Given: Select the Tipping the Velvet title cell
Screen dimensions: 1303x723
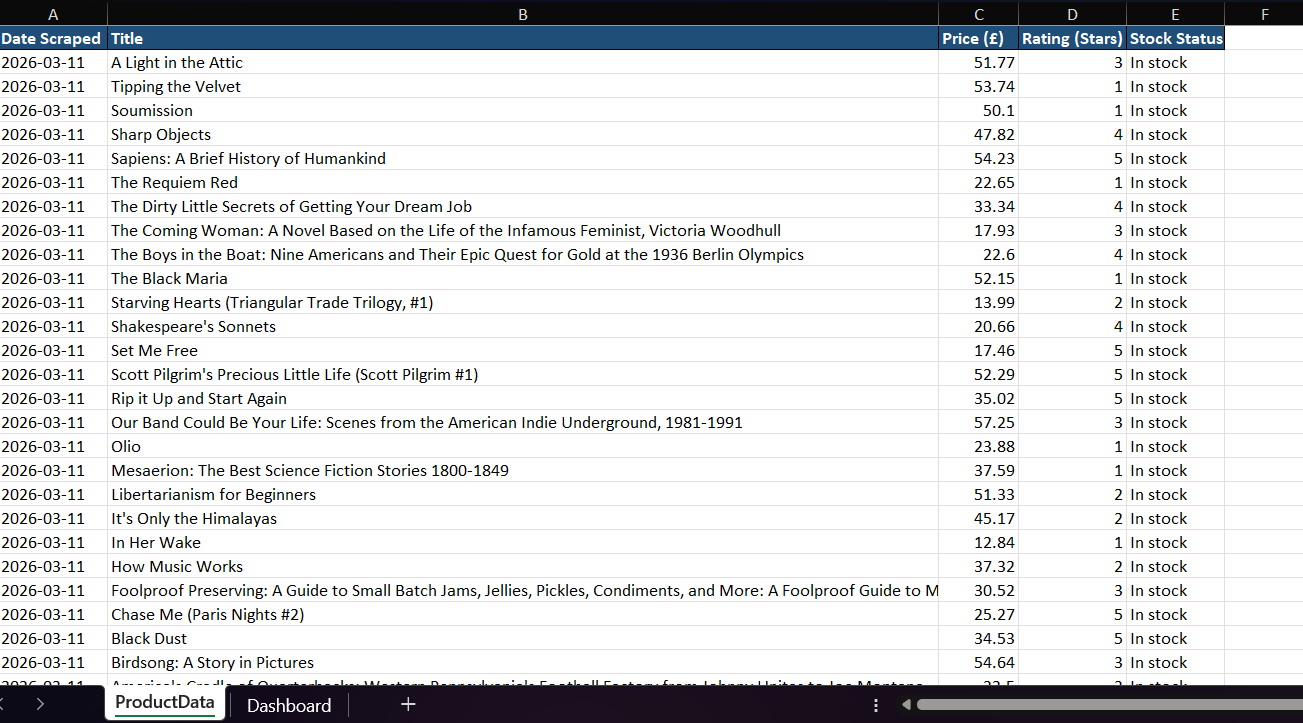Looking at the screenshot, I should [x=523, y=86].
